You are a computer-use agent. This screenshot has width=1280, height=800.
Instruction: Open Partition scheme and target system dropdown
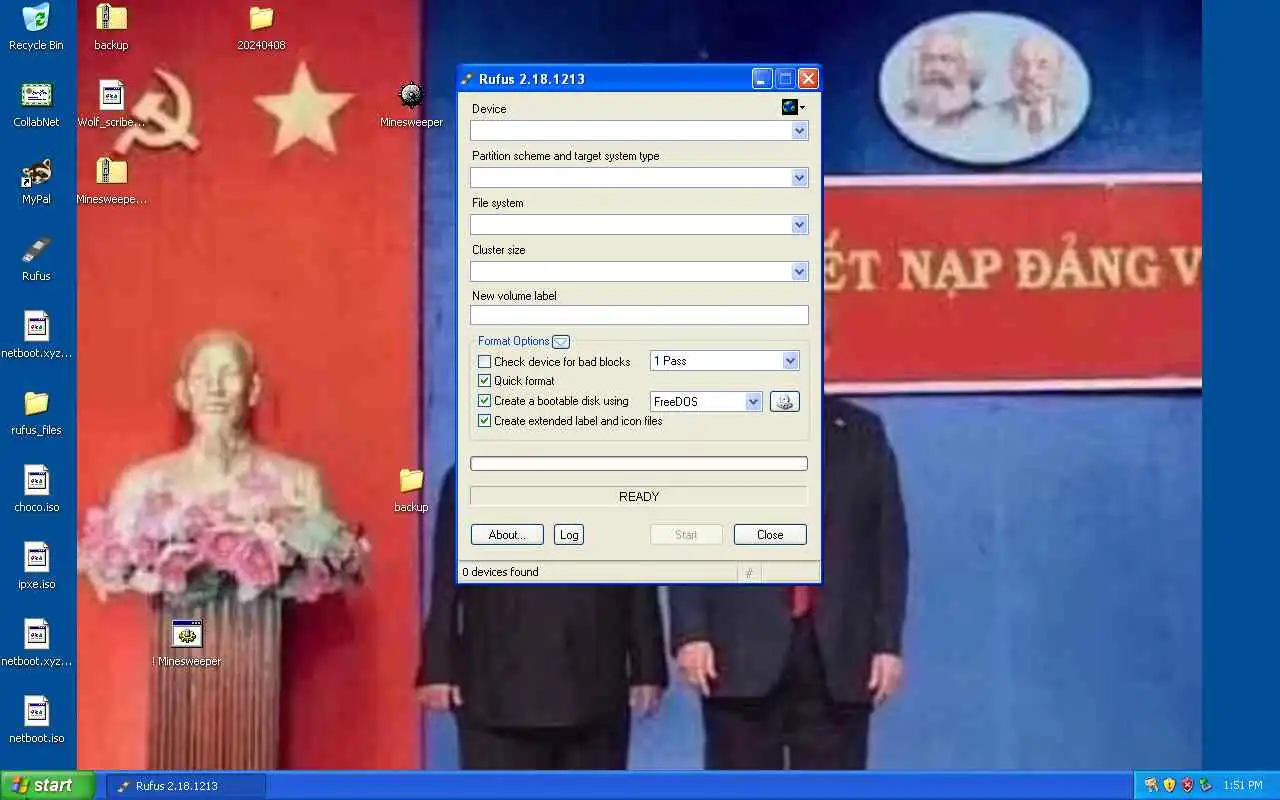639,178
